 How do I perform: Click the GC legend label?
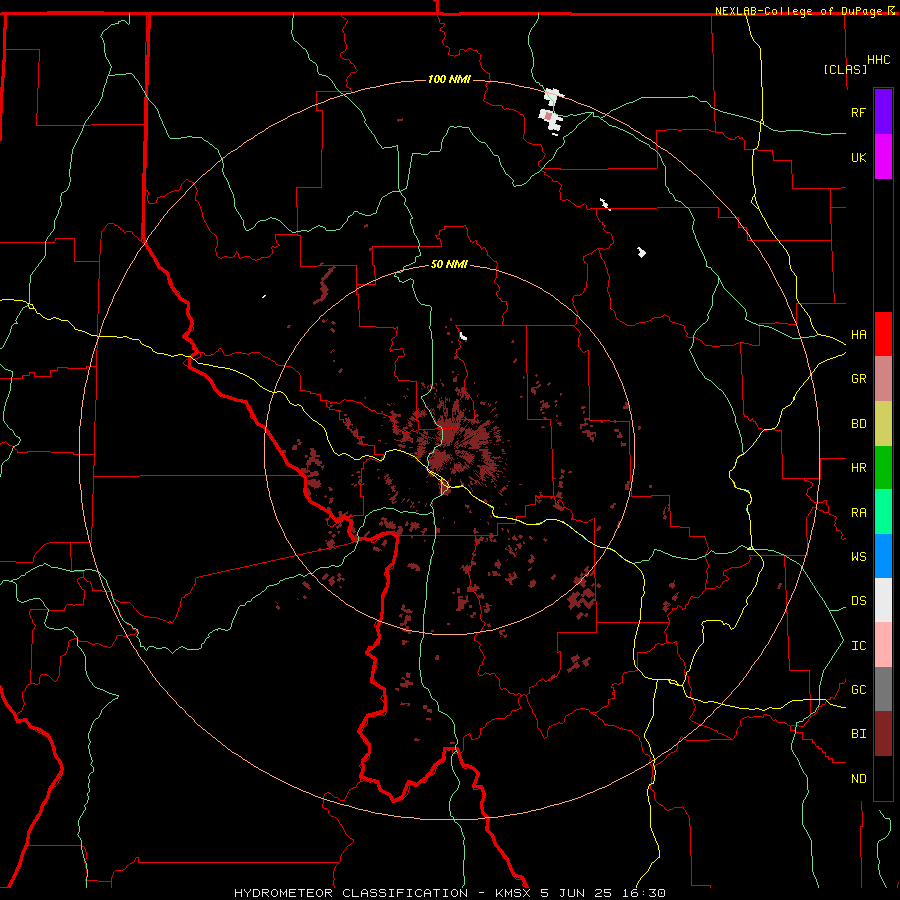(x=858, y=690)
